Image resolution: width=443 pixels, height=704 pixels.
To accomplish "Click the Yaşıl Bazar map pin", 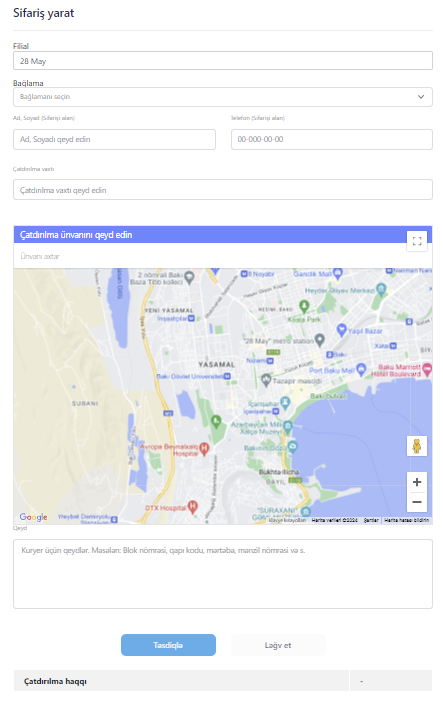I will tap(342, 330).
